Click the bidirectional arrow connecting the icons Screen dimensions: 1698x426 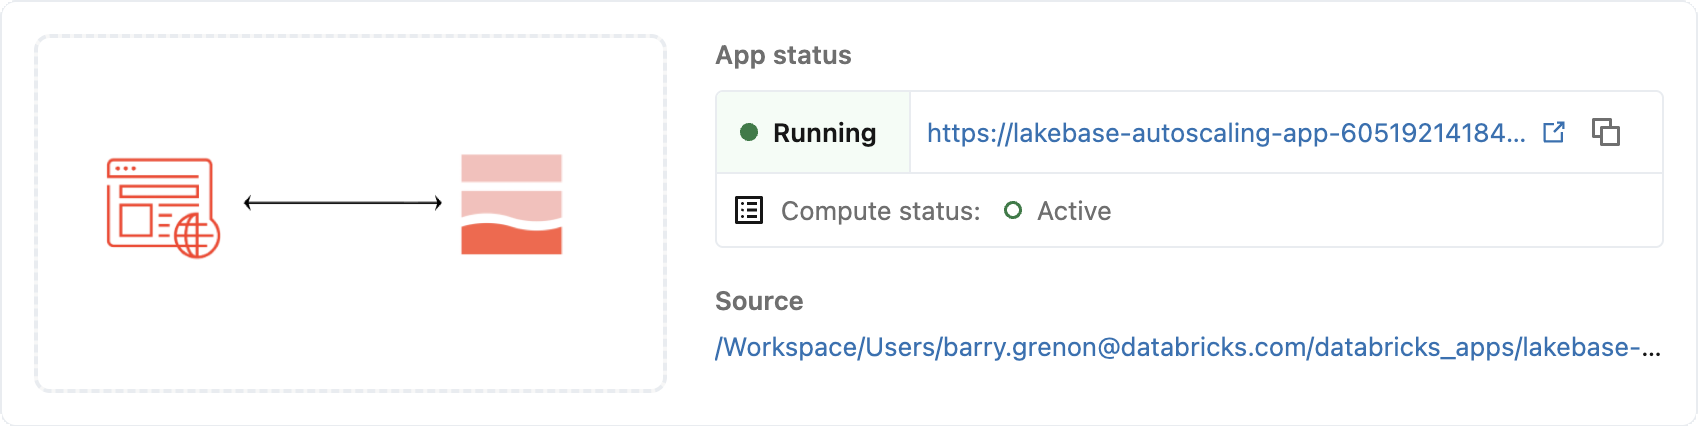pos(343,203)
